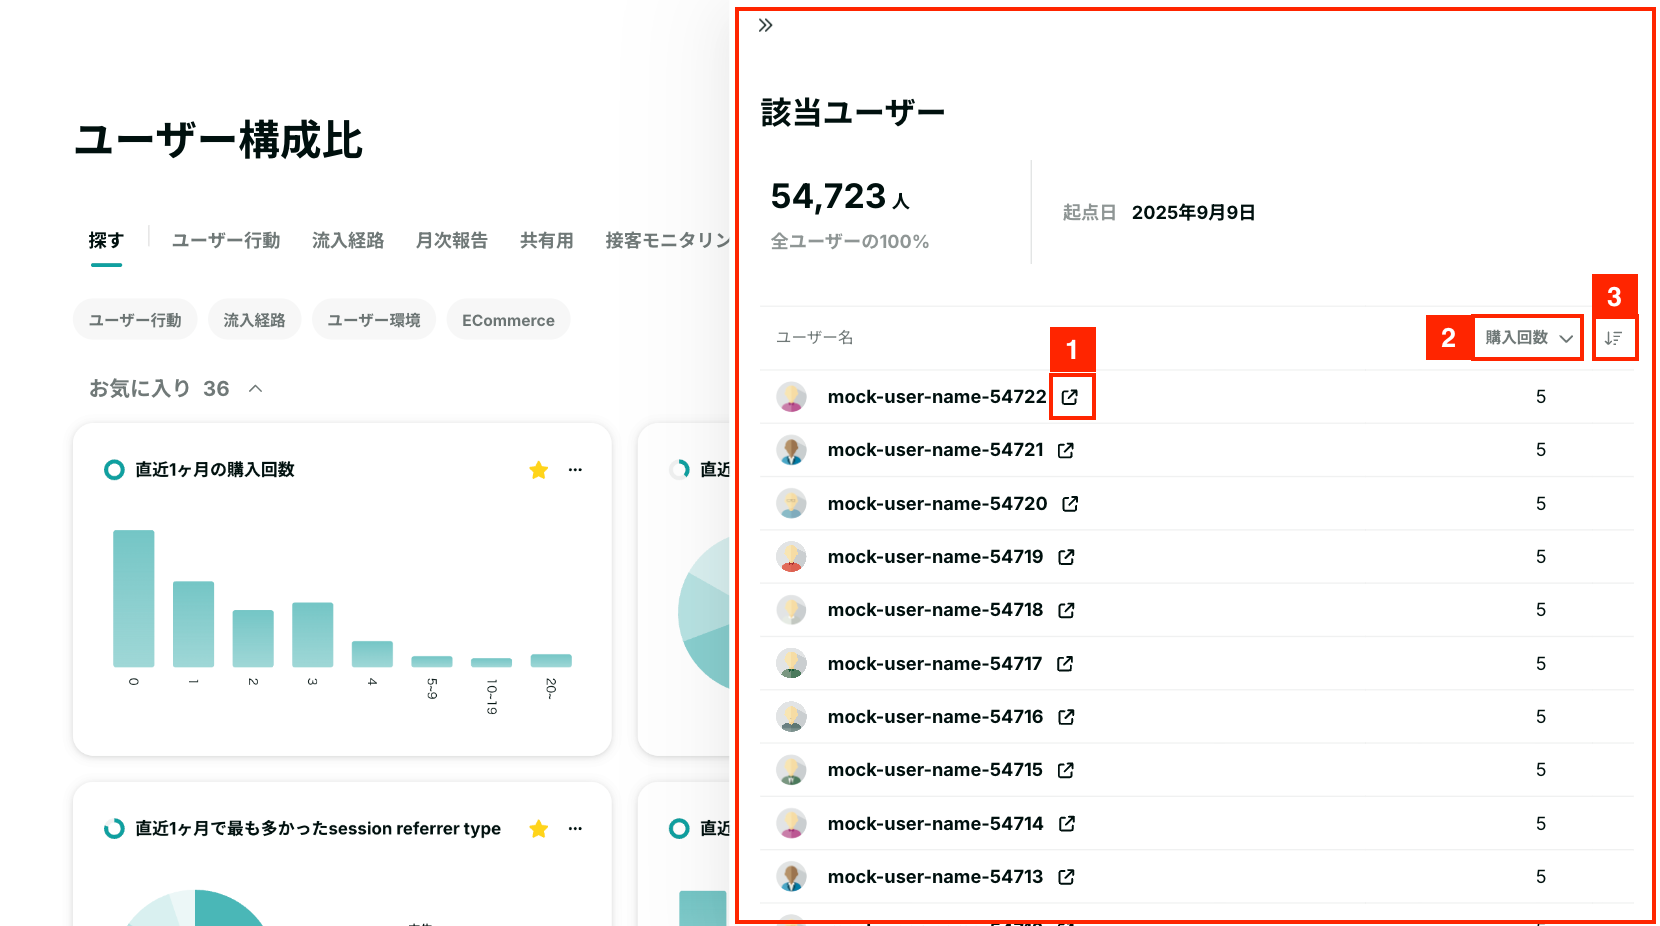
Task: Open user mock-user-name-54719
Action: coord(935,557)
